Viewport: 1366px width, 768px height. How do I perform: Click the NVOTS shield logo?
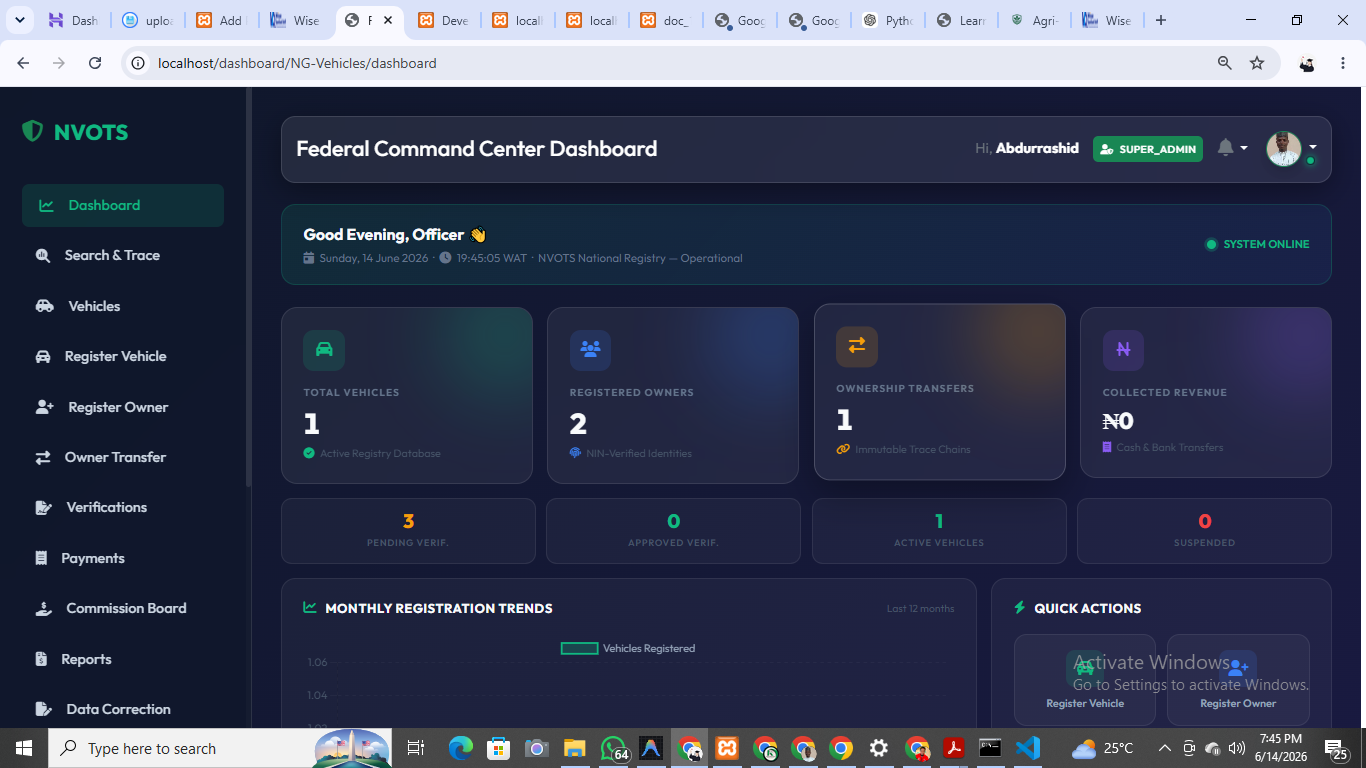[33, 131]
